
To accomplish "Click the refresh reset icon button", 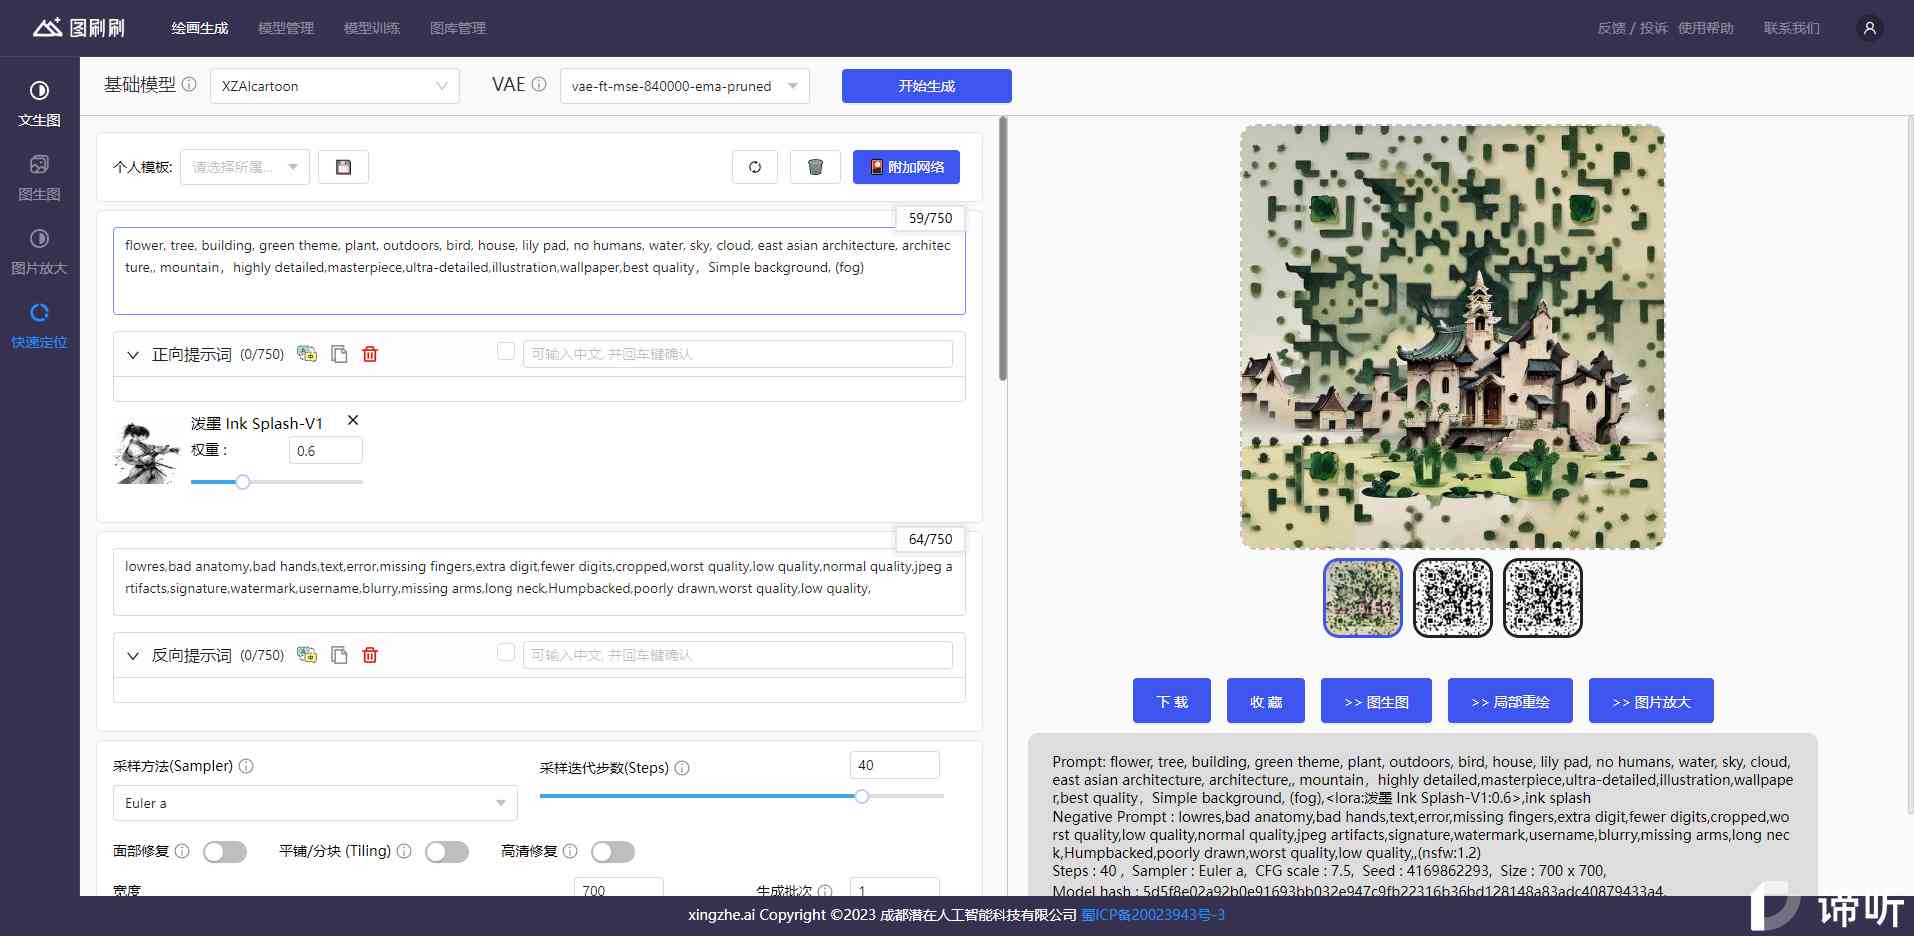I will pyautogui.click(x=755, y=167).
